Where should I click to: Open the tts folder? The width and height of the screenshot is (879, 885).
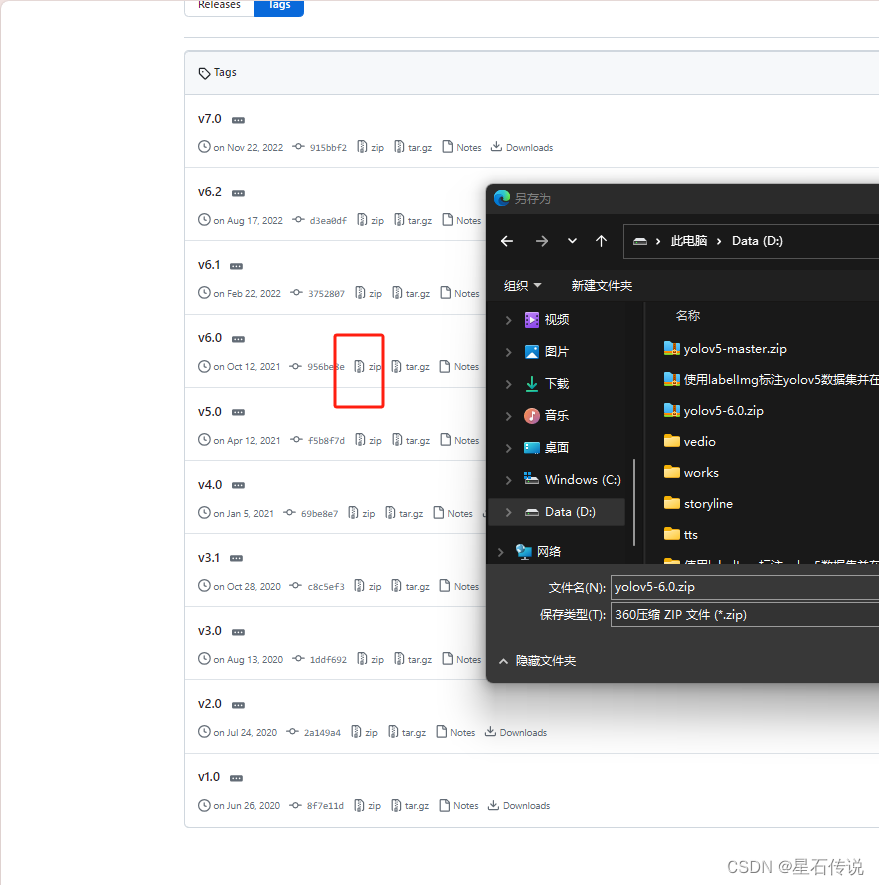[681, 534]
